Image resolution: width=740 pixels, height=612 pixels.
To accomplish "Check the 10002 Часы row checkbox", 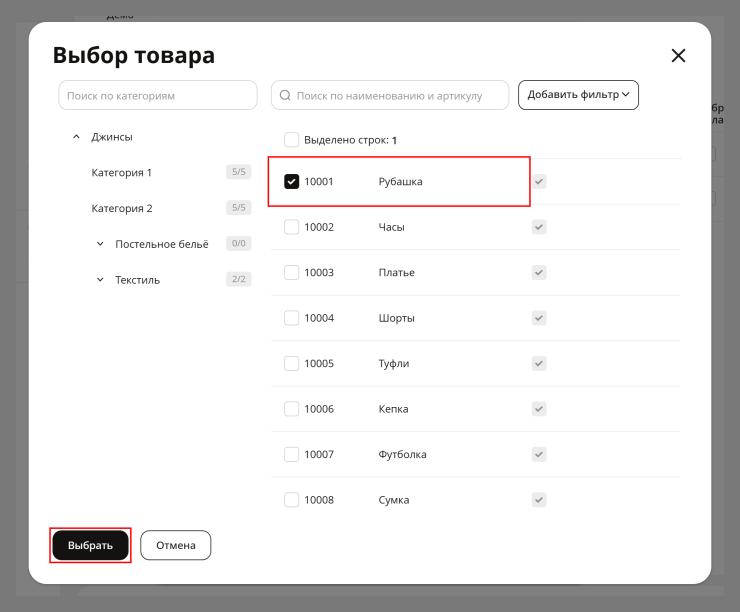I will [x=291, y=227].
